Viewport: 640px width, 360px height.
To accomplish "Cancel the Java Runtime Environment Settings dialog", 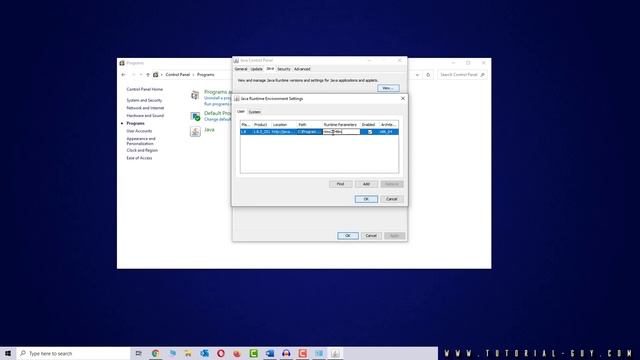I will click(x=392, y=199).
